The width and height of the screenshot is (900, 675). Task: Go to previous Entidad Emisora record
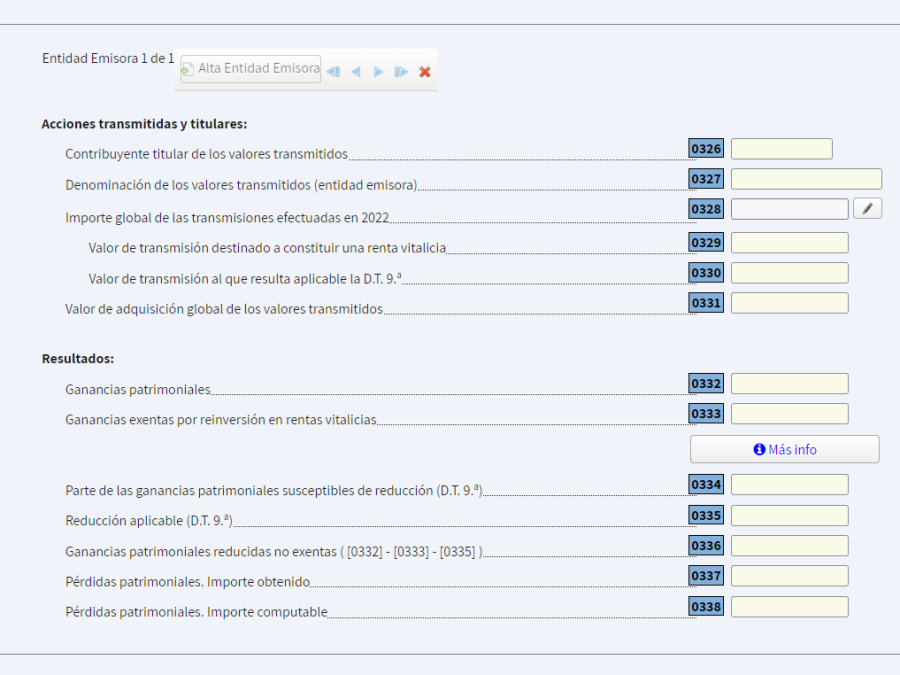click(355, 72)
